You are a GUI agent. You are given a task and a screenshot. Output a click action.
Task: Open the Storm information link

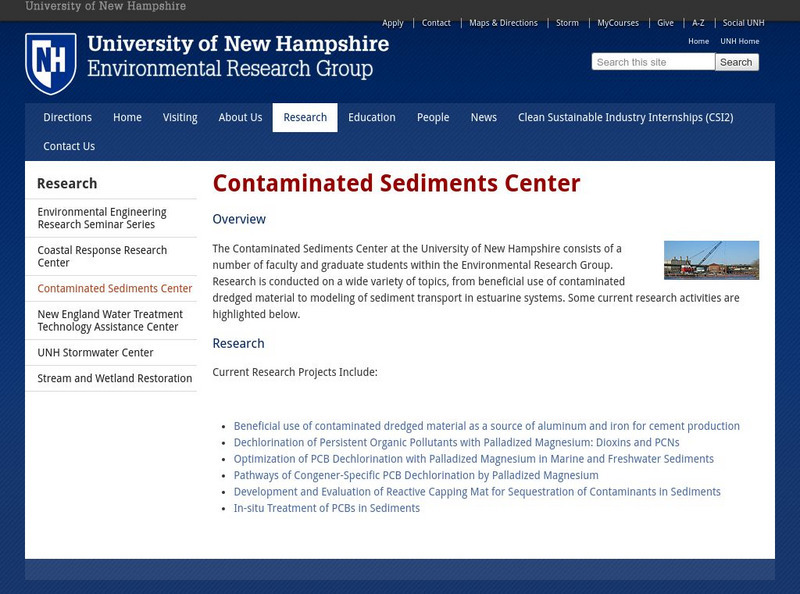pos(567,22)
